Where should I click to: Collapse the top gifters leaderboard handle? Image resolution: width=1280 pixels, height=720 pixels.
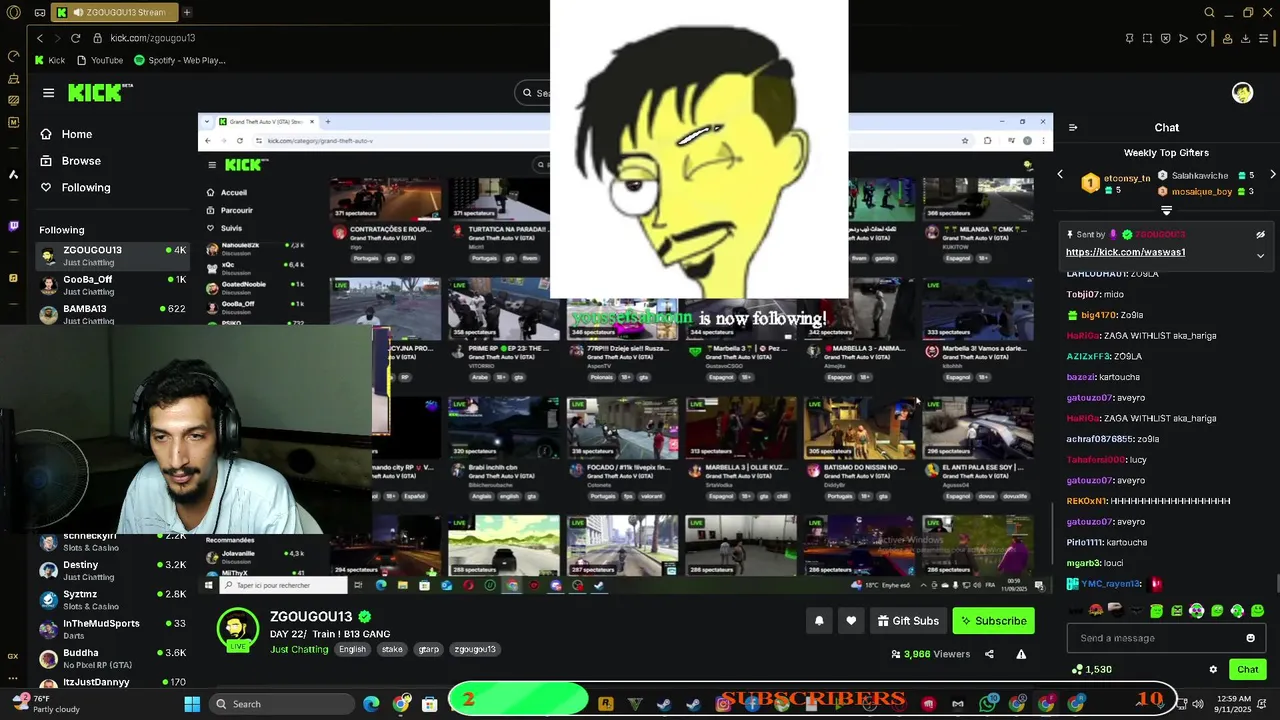tap(1166, 210)
